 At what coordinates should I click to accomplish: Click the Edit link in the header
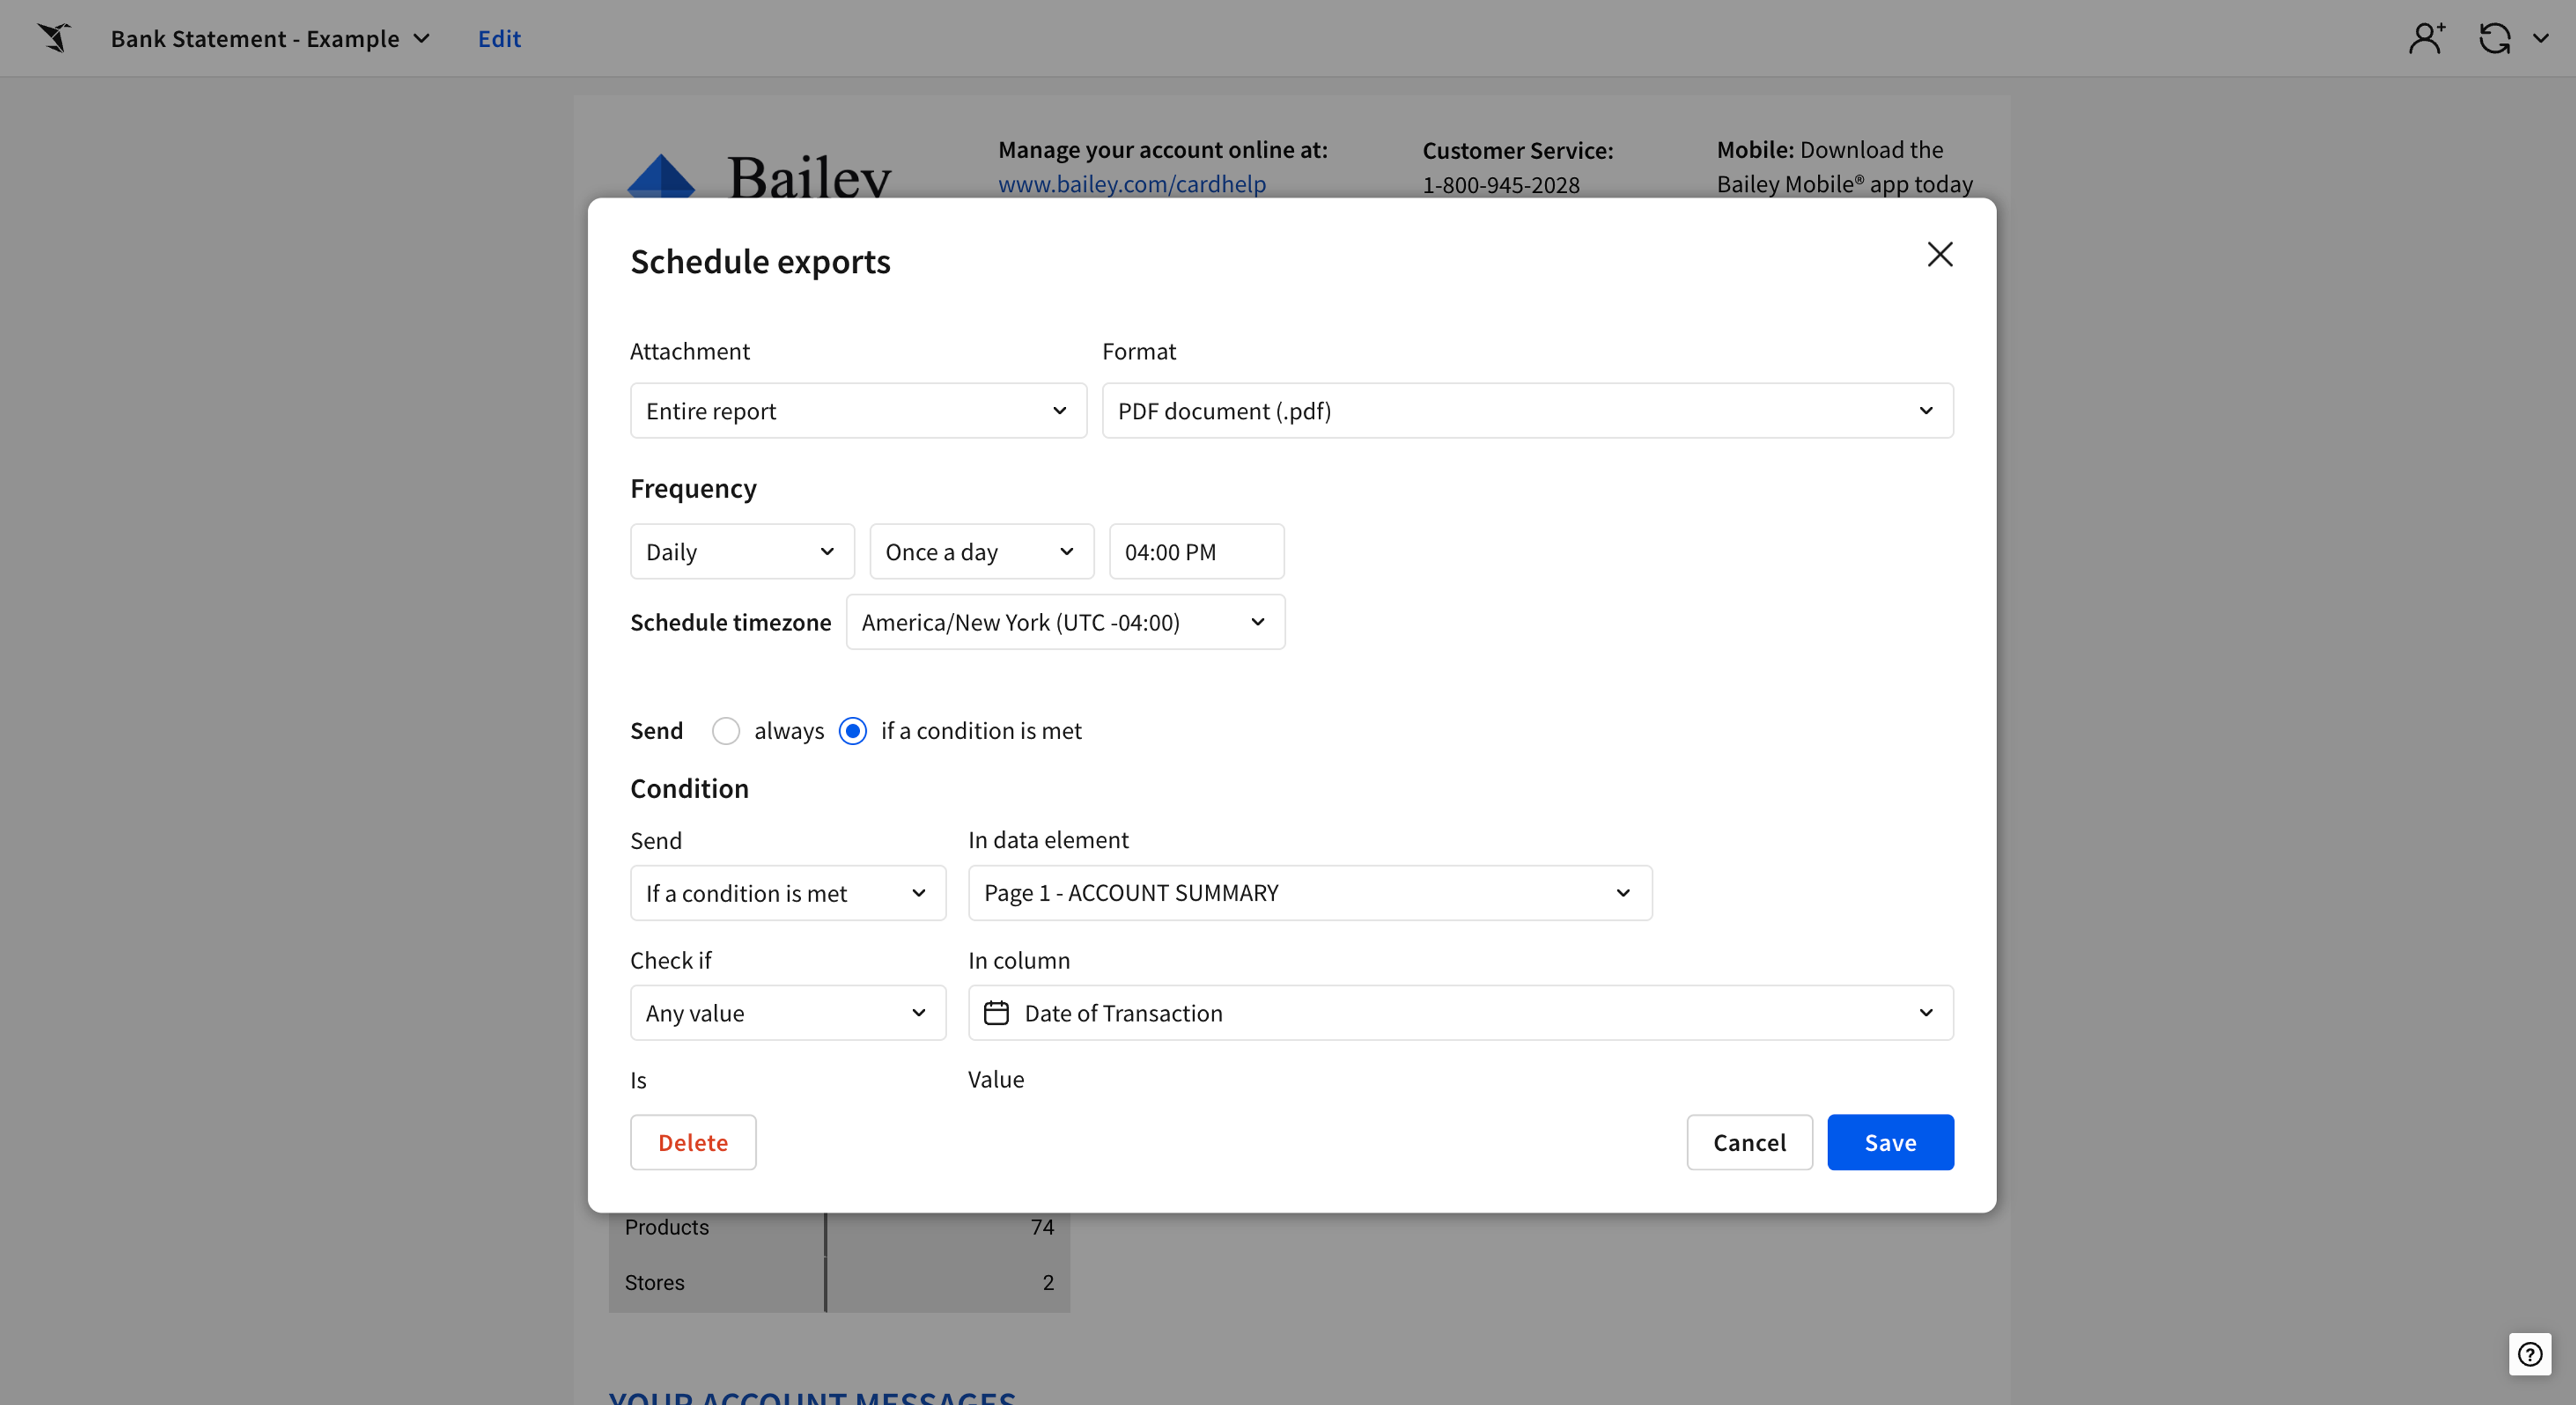(x=499, y=38)
